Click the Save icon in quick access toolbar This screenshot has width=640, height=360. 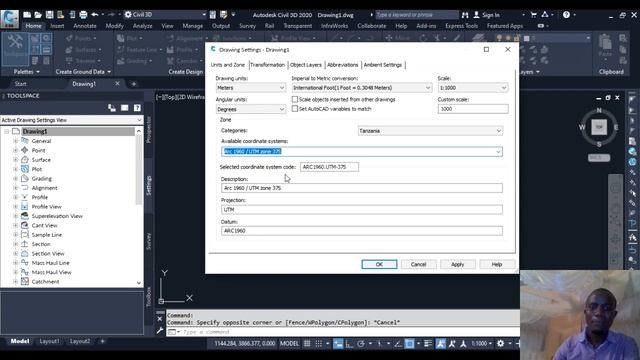click(49, 15)
